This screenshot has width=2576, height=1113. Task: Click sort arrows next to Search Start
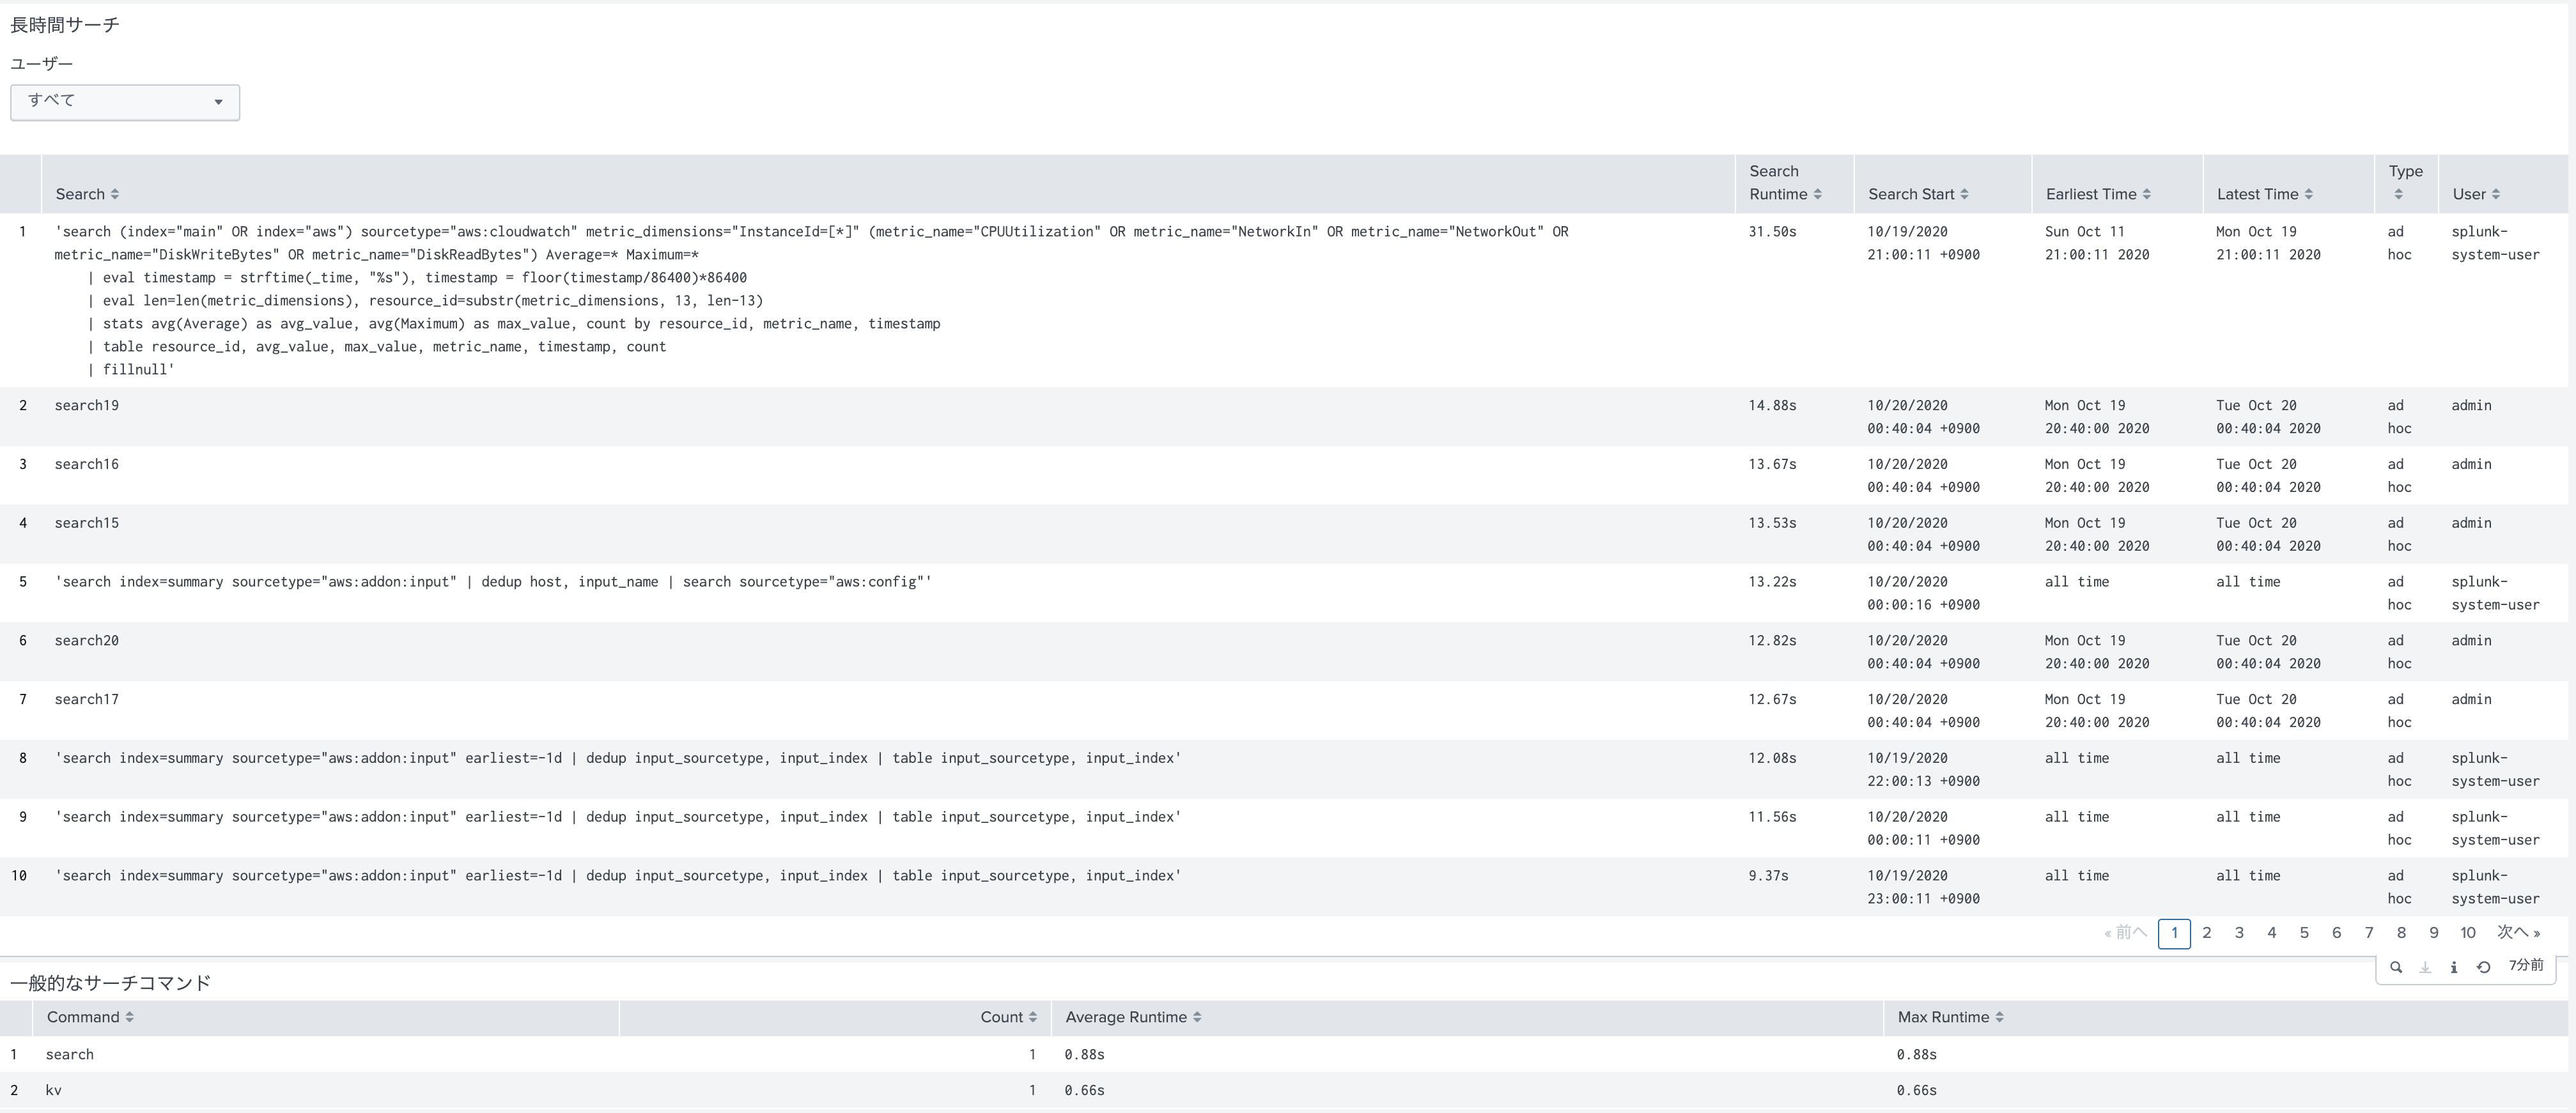1964,194
